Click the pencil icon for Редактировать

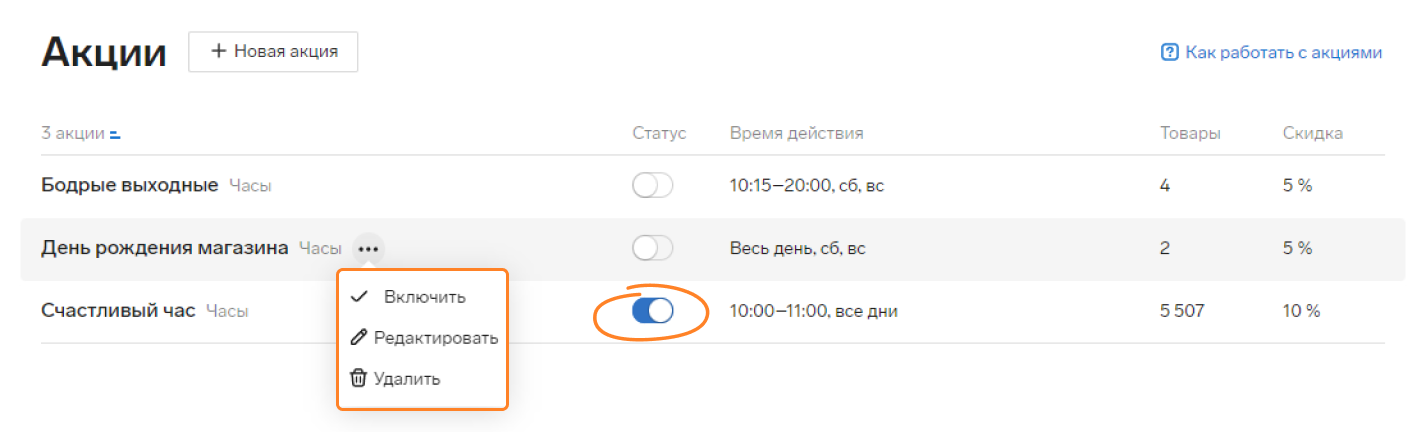point(359,338)
